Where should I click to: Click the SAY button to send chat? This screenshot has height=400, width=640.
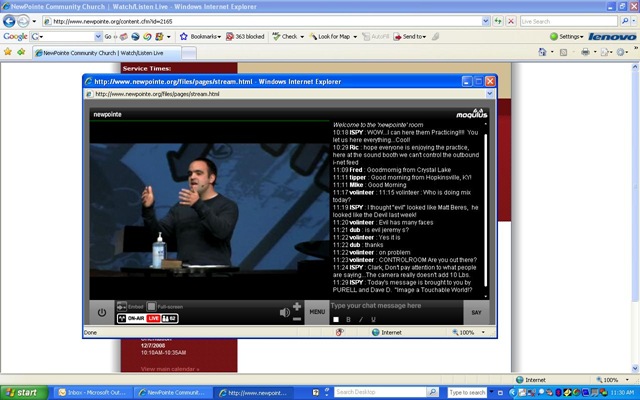pos(476,312)
